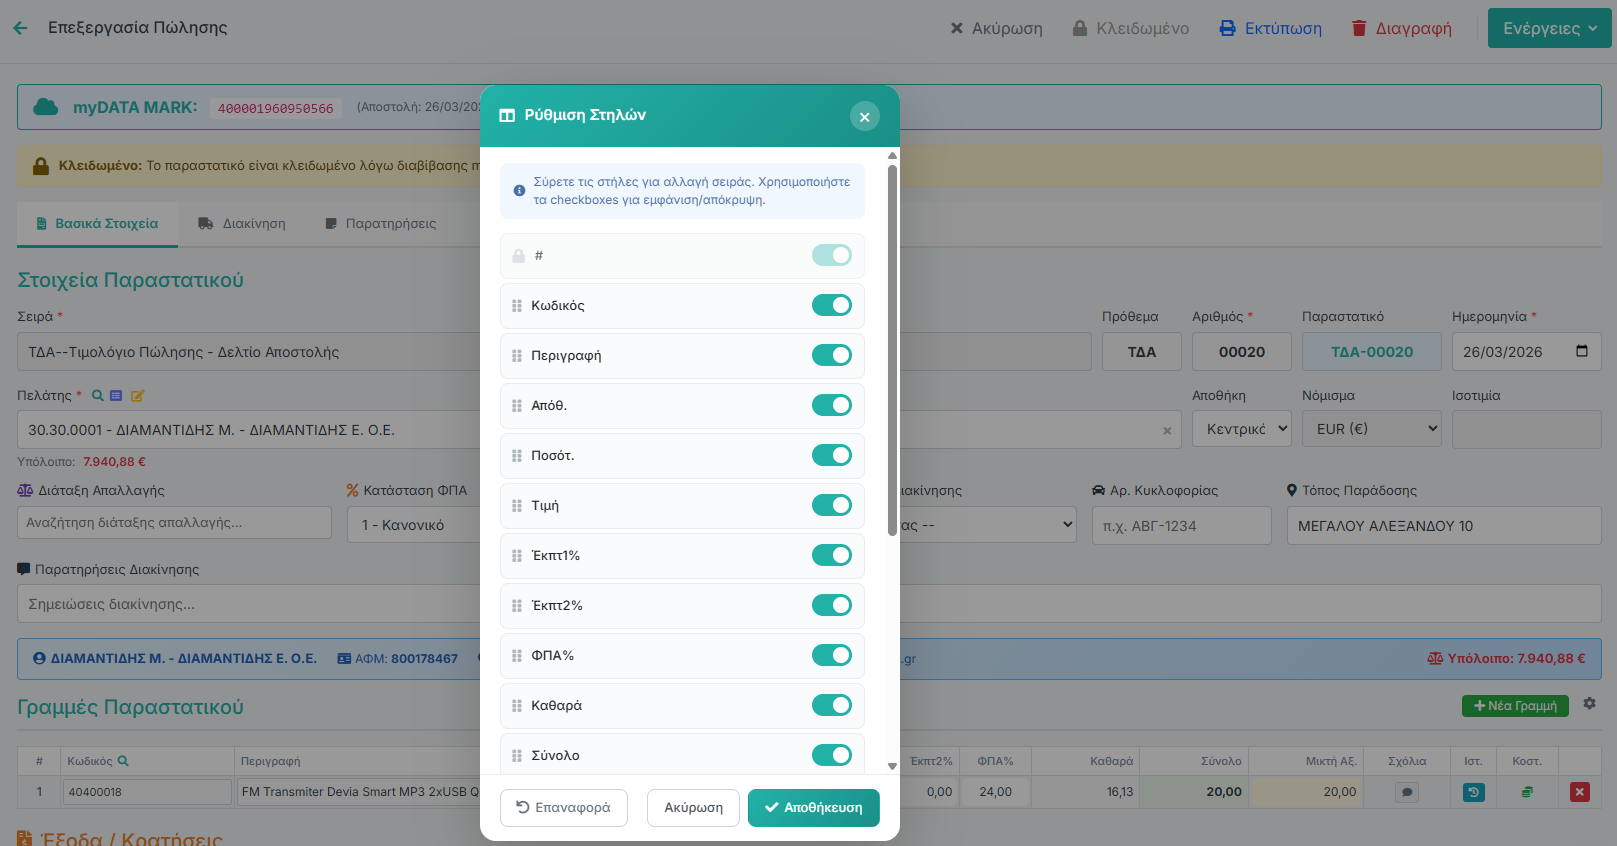The width and height of the screenshot is (1617, 846).
Task: Open the Αποθήκη Κεντρικό dropdown
Action: point(1242,429)
